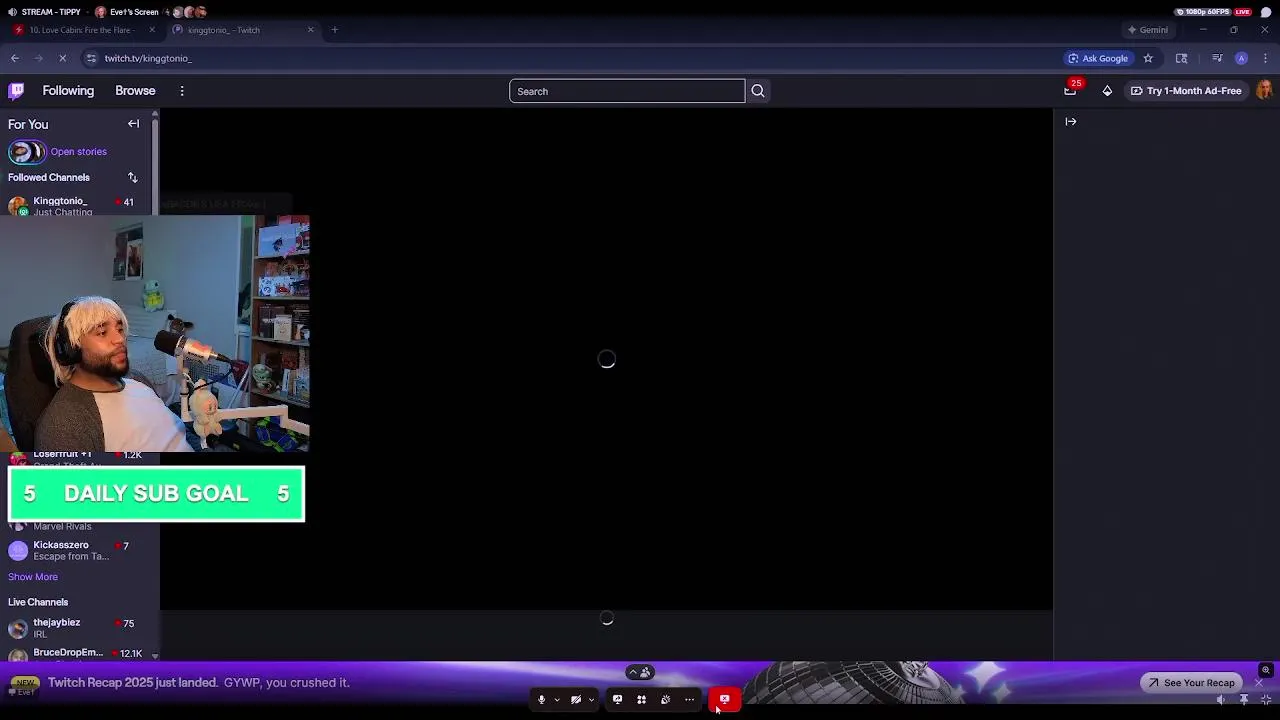Open BruceDropEm live channel
This screenshot has width=1280, height=720.
point(76,654)
